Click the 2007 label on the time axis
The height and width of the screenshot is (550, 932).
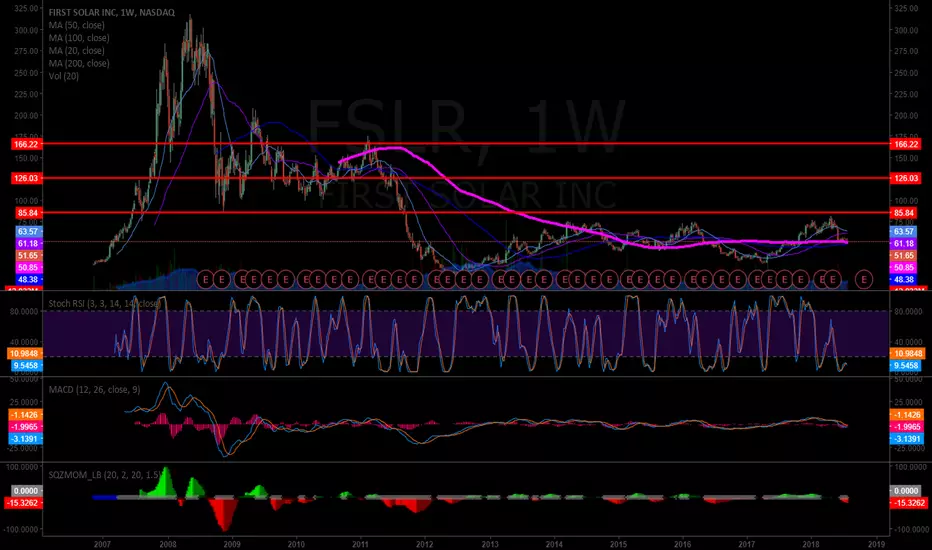(102, 543)
